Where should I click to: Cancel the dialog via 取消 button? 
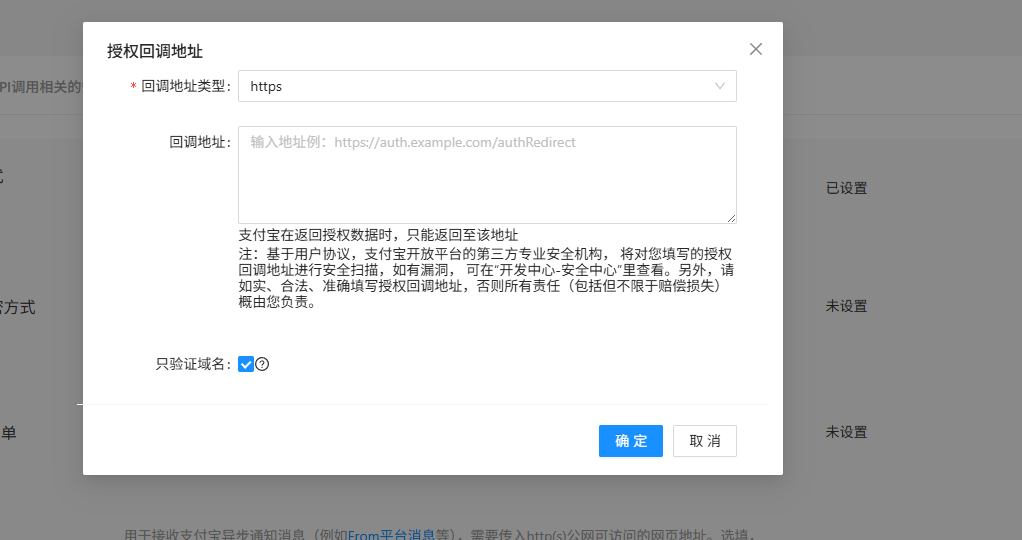click(705, 441)
